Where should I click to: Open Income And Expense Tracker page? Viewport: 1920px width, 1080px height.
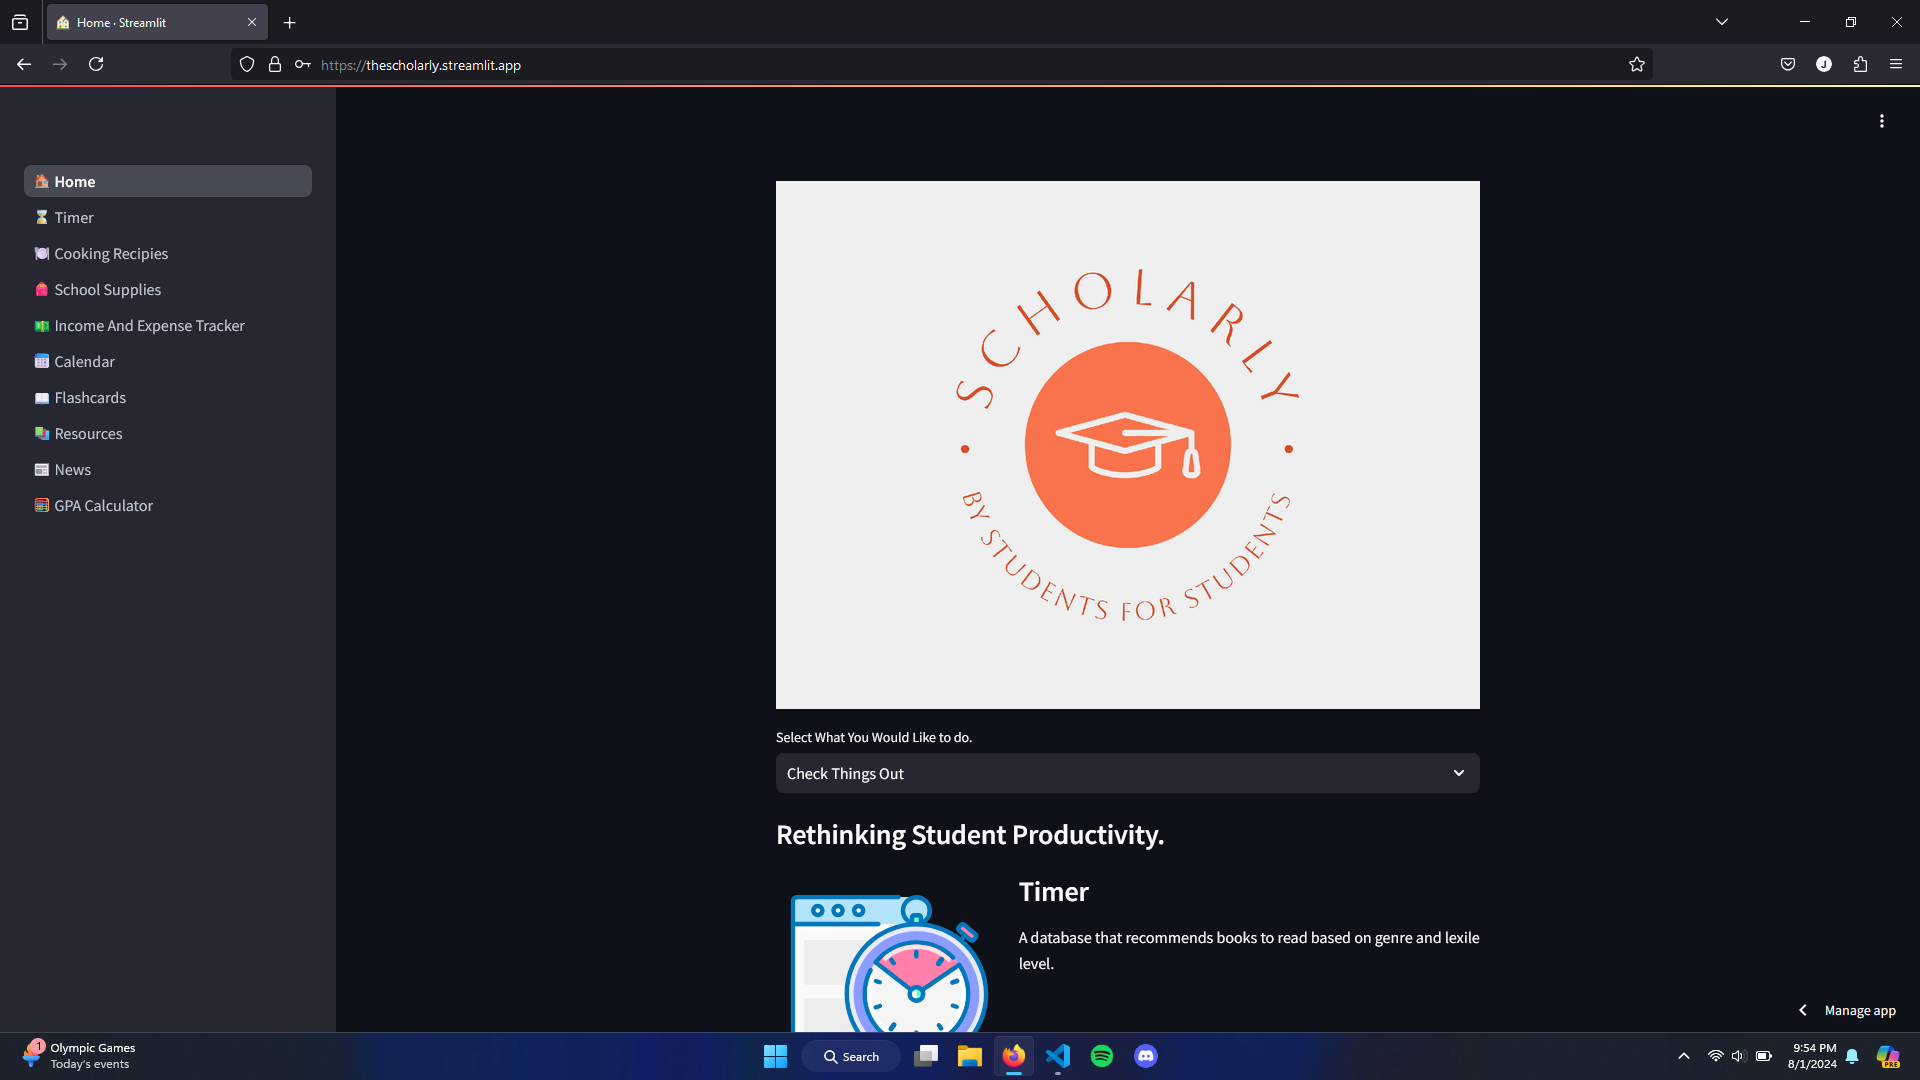[x=149, y=326]
